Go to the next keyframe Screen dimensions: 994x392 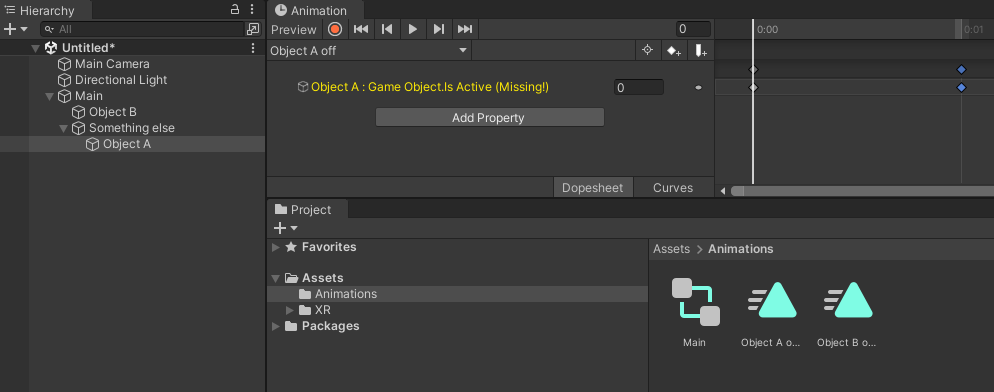pos(439,29)
